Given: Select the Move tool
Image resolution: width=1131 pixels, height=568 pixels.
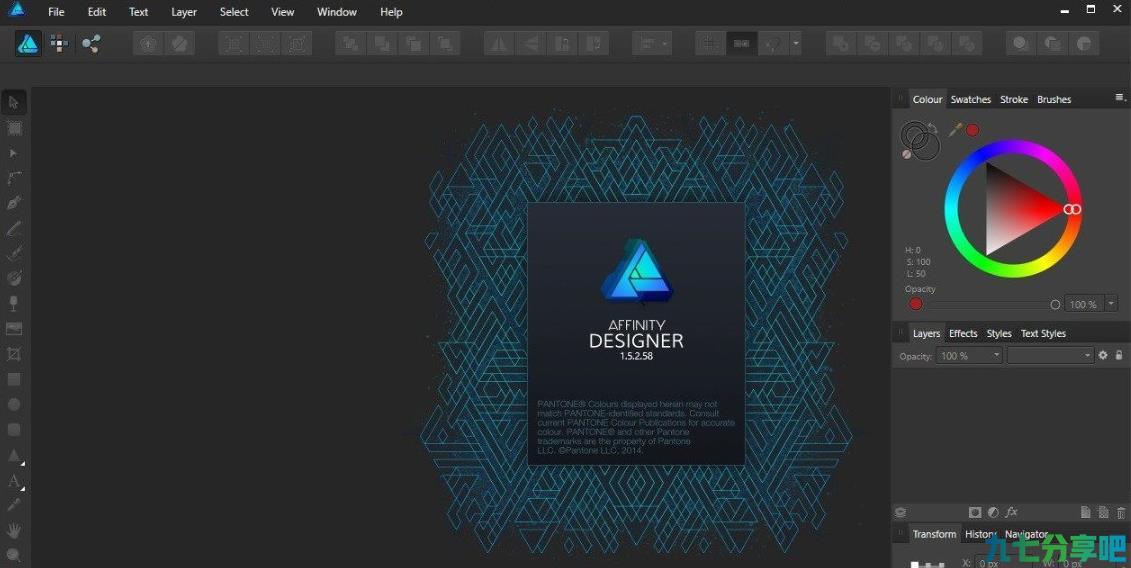Looking at the screenshot, I should pos(14,102).
